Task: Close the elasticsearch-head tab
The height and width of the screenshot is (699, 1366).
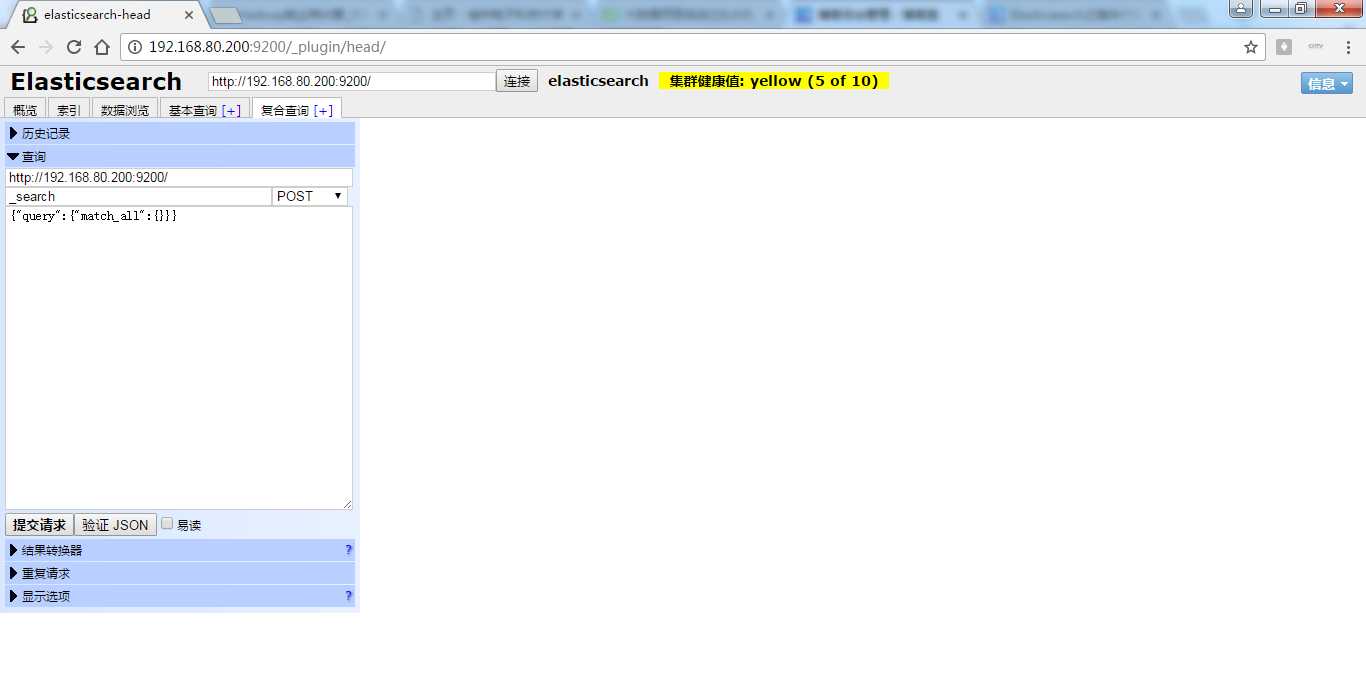Action: 189,15
